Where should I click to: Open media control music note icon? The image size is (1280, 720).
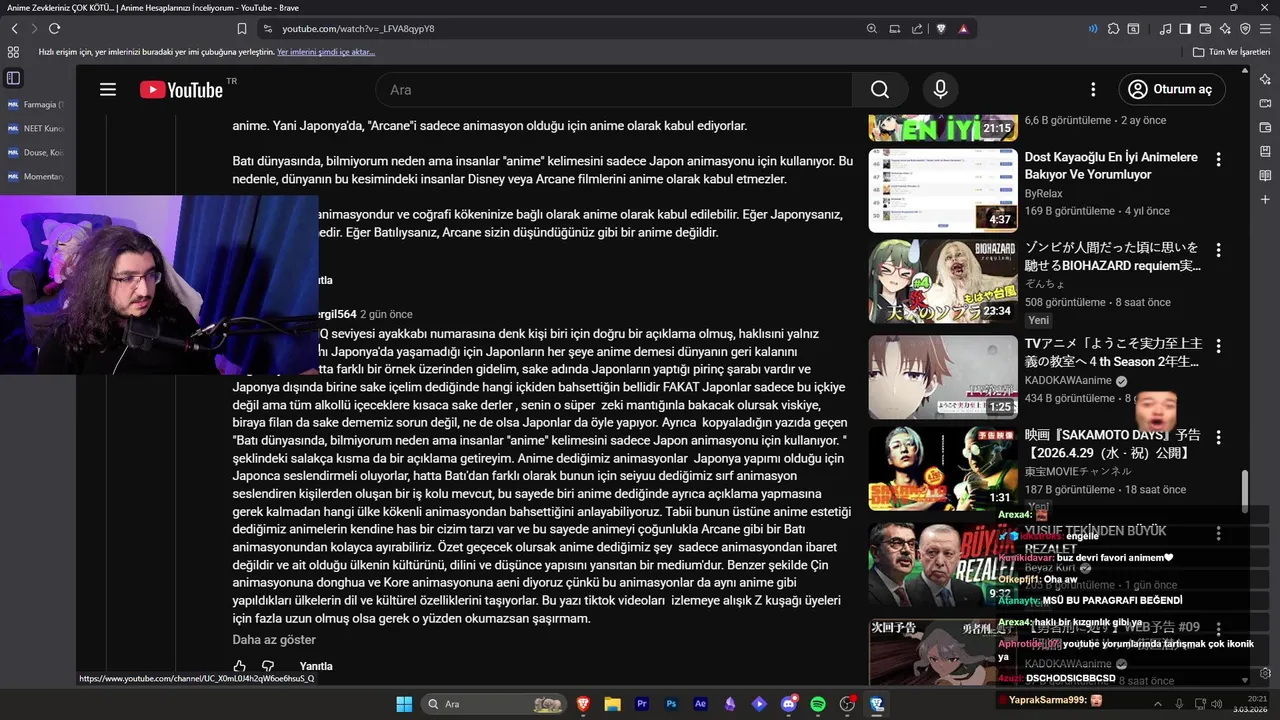coord(1165,29)
